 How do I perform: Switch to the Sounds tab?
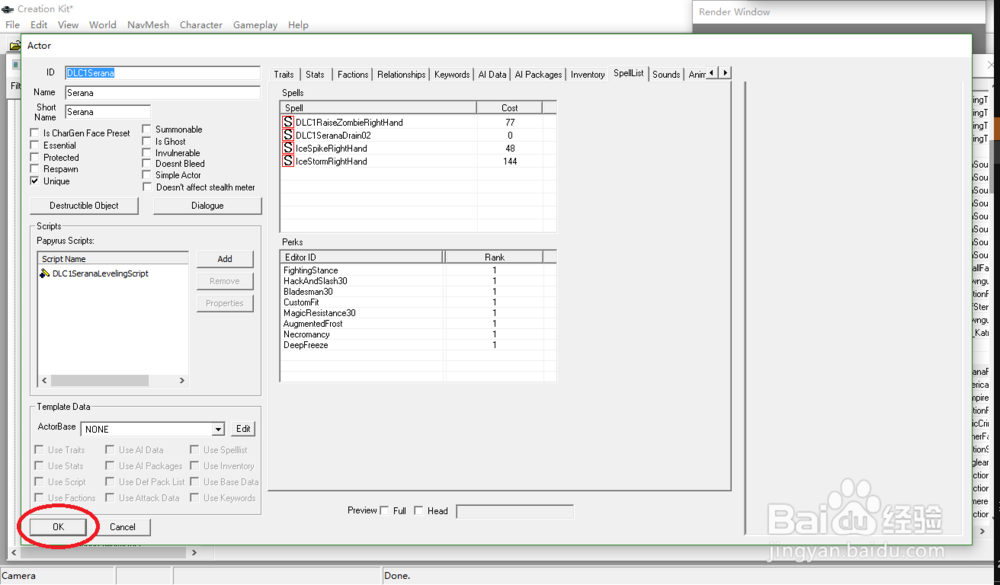point(666,75)
